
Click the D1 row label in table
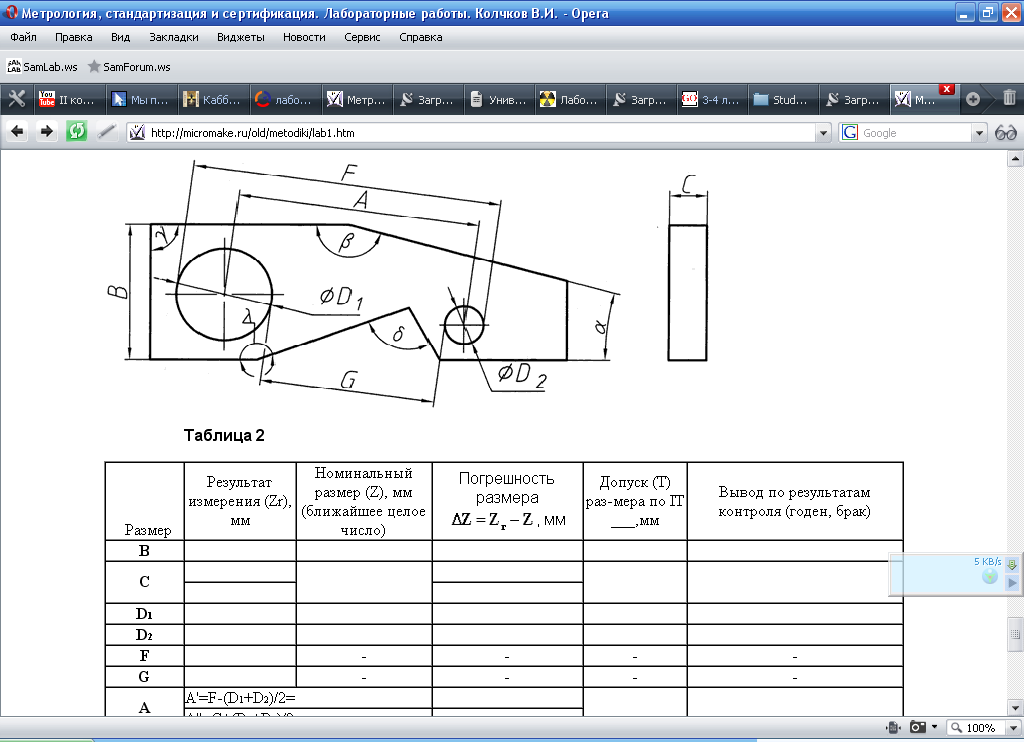point(144,613)
